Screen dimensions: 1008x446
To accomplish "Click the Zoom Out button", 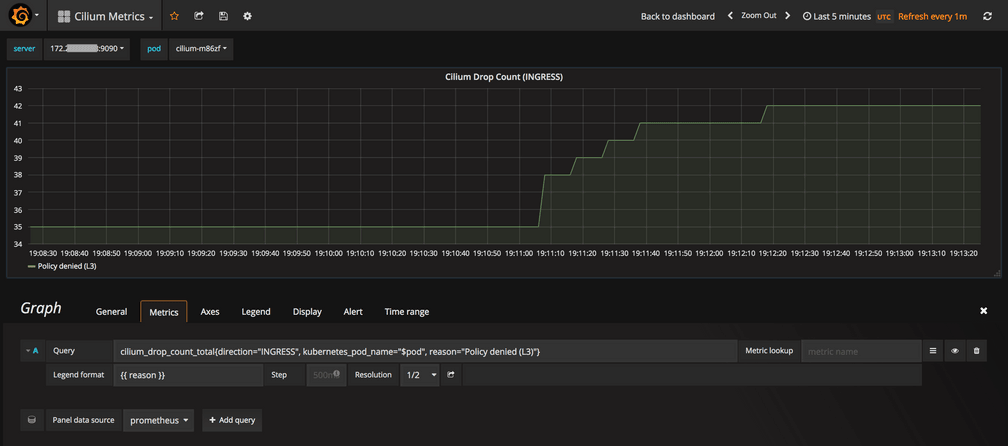I will point(759,15).
